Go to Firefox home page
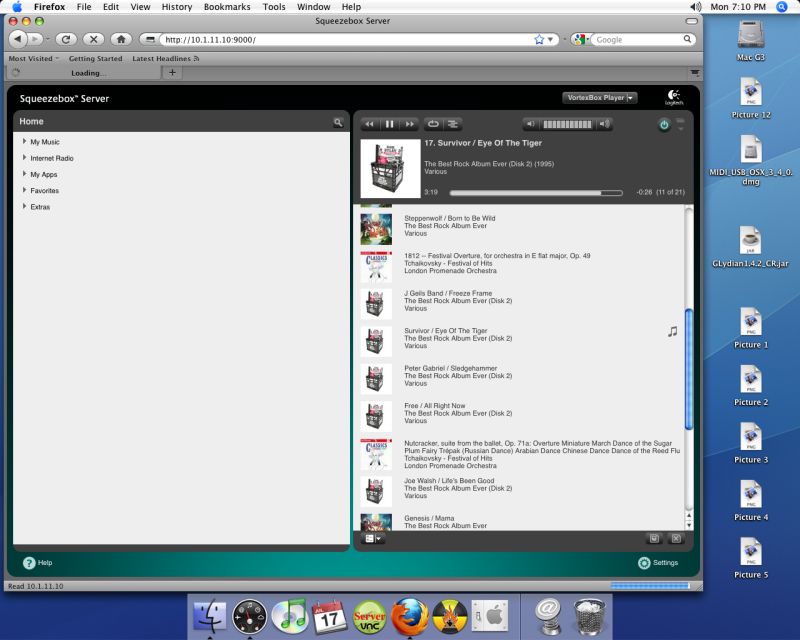This screenshot has width=800, height=640. point(121,39)
